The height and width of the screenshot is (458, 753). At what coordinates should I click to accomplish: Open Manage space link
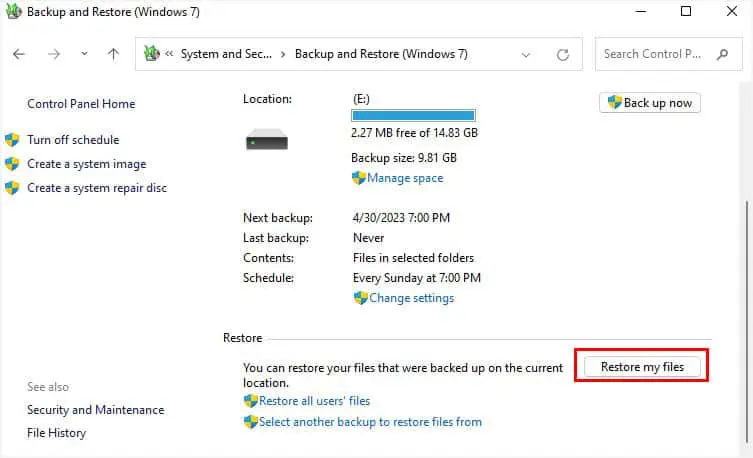pyautogui.click(x=405, y=178)
